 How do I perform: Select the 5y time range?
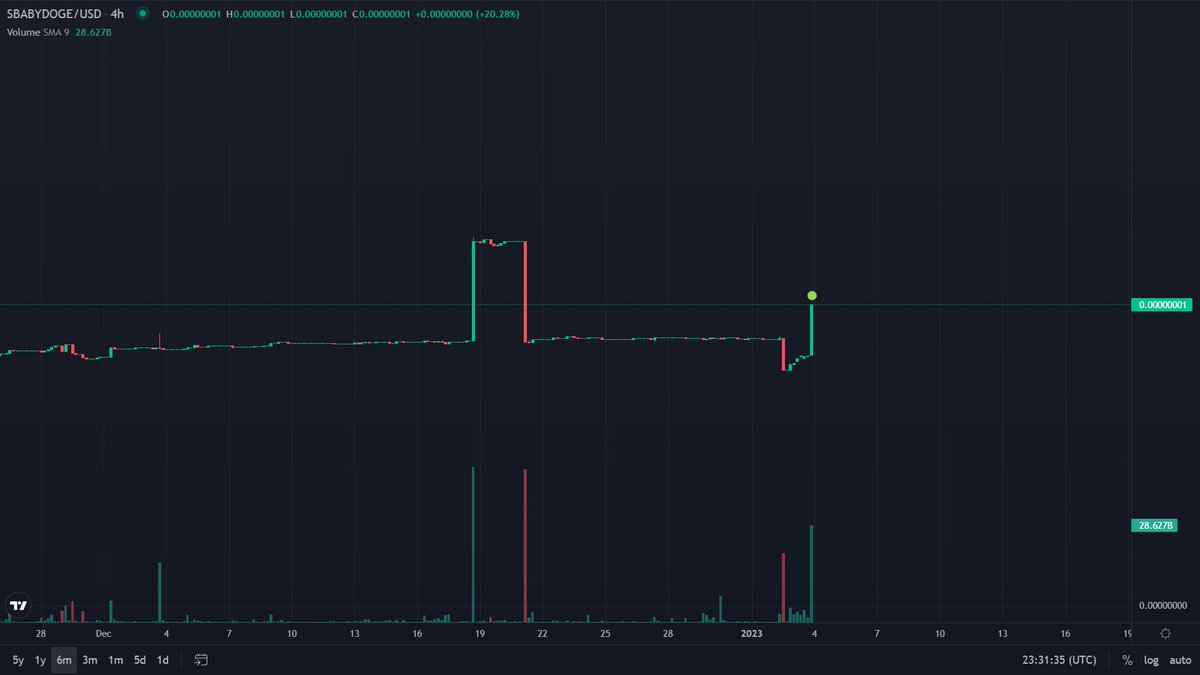18,660
